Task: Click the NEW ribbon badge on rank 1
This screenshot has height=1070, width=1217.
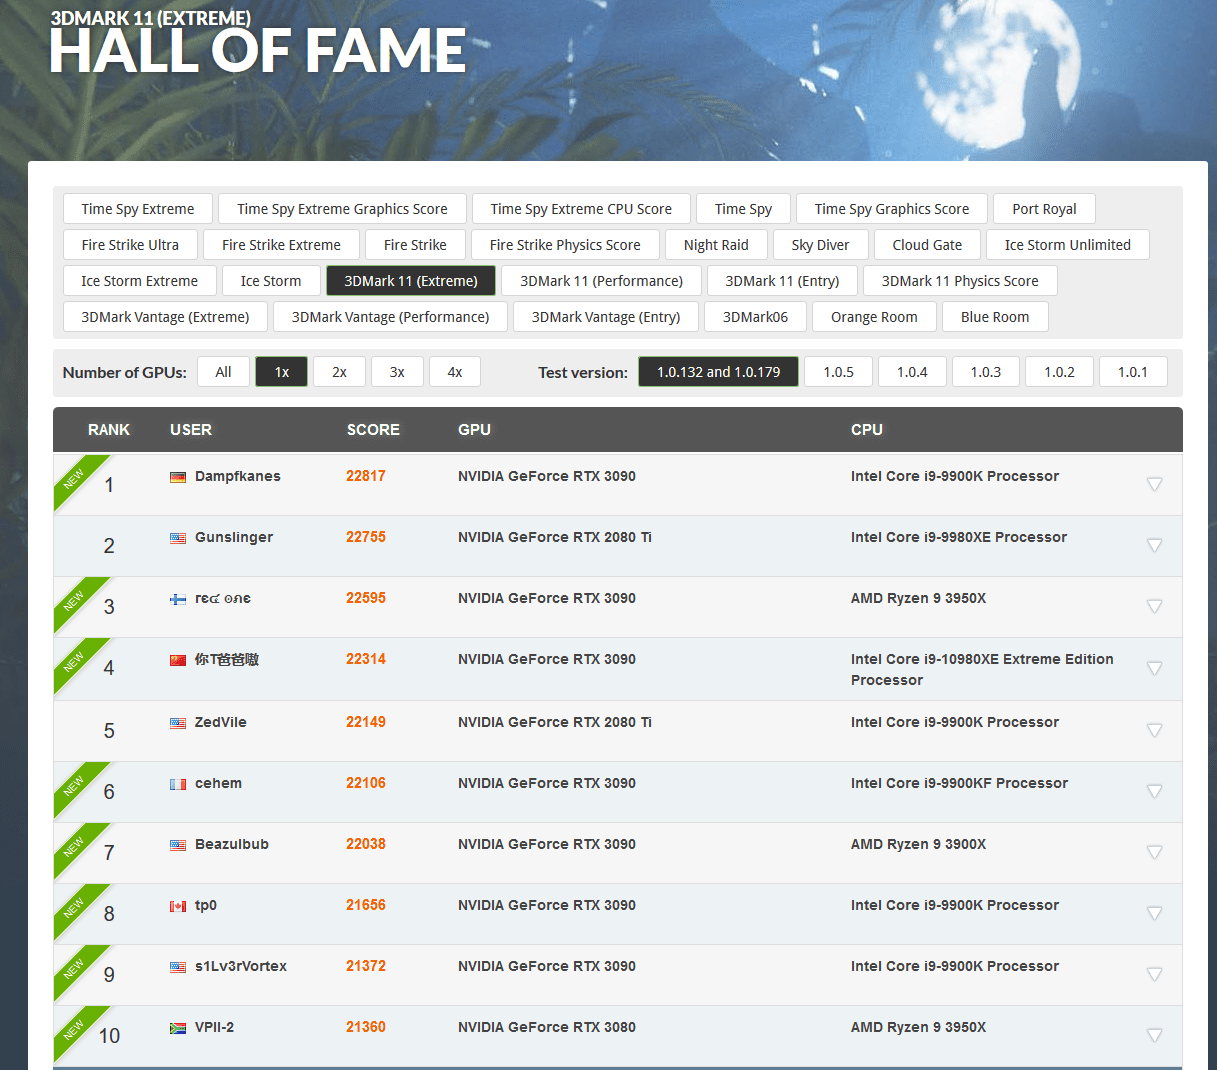Action: (75, 478)
